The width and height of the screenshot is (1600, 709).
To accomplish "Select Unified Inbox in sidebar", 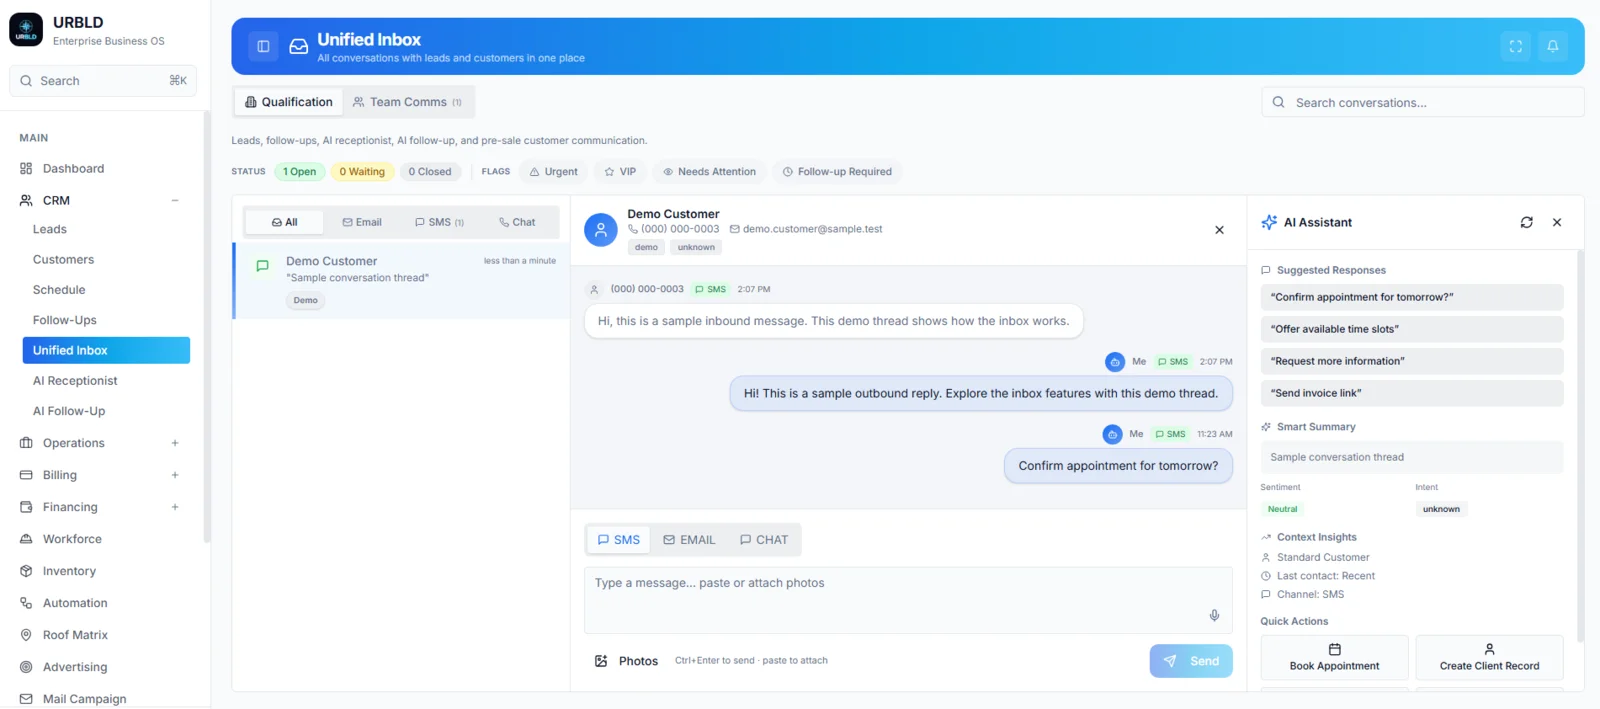I will [106, 350].
